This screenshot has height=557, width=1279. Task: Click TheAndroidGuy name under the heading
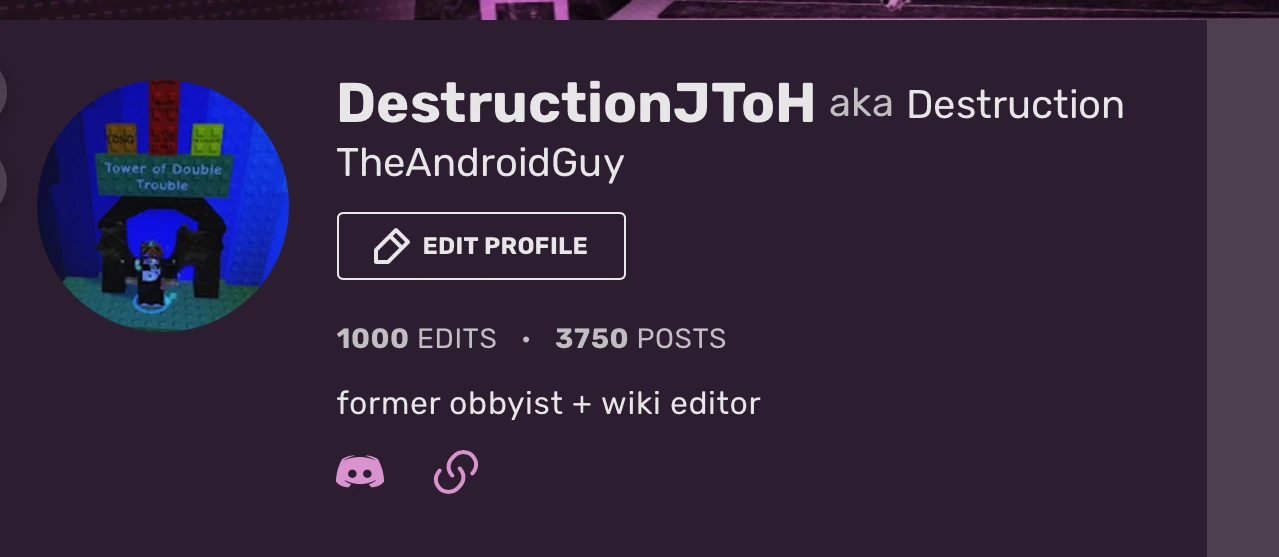tap(481, 163)
